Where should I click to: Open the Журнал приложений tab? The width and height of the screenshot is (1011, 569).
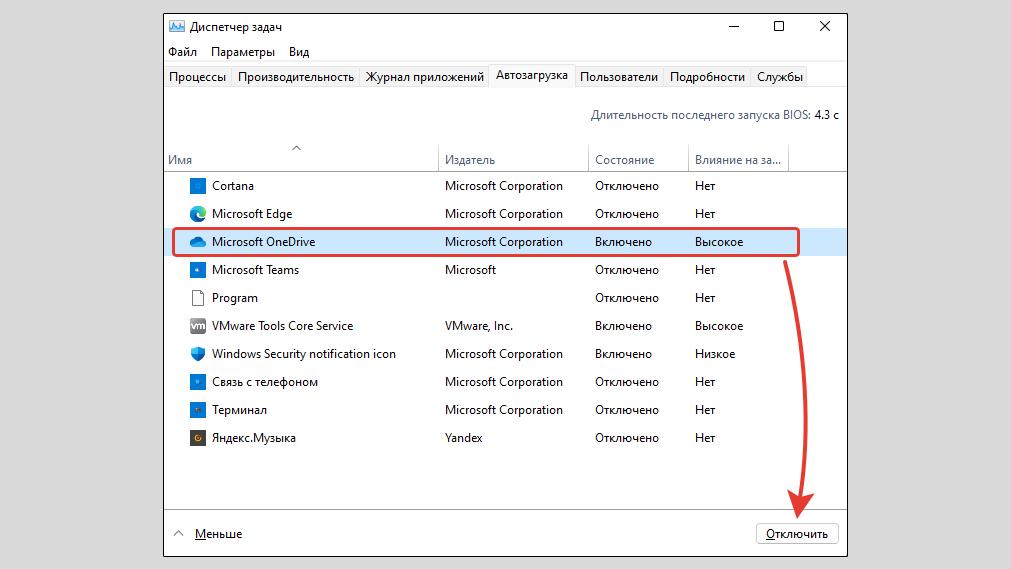(x=424, y=77)
